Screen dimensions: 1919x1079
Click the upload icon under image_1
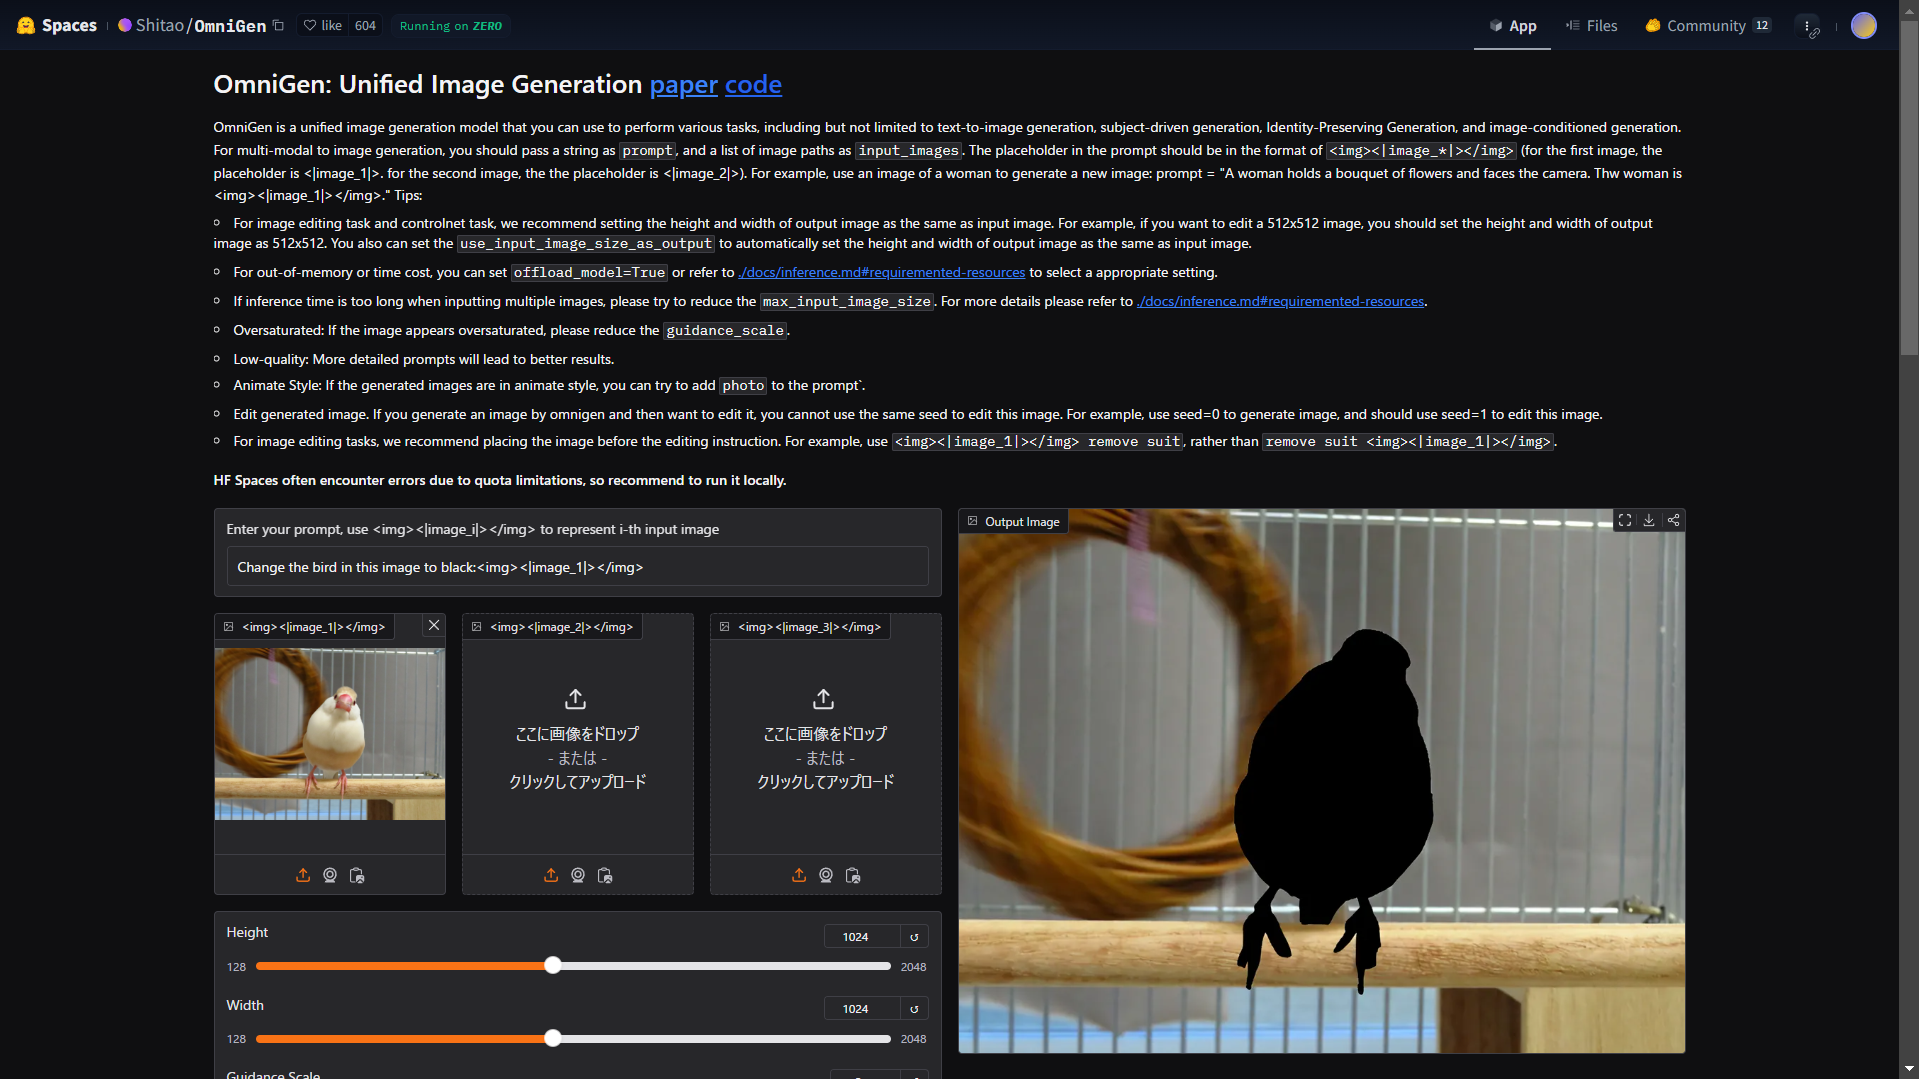tap(303, 876)
